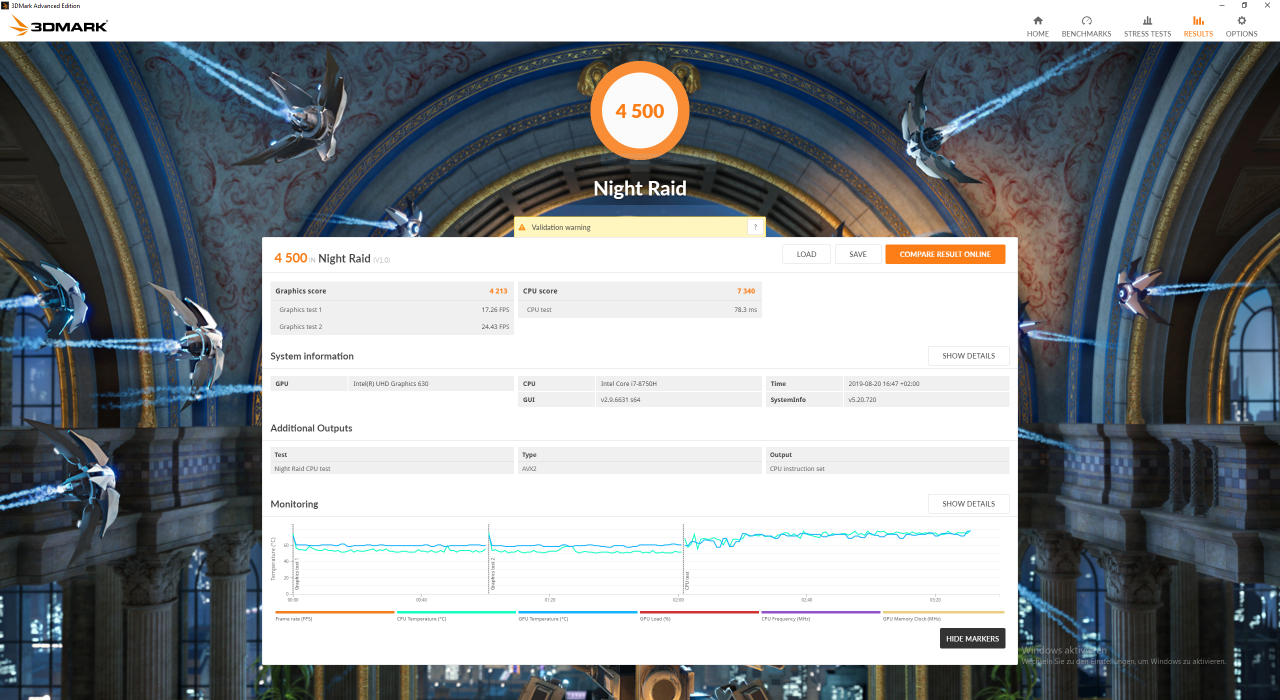Select the Graphics test 1 row

pyautogui.click(x=392, y=310)
